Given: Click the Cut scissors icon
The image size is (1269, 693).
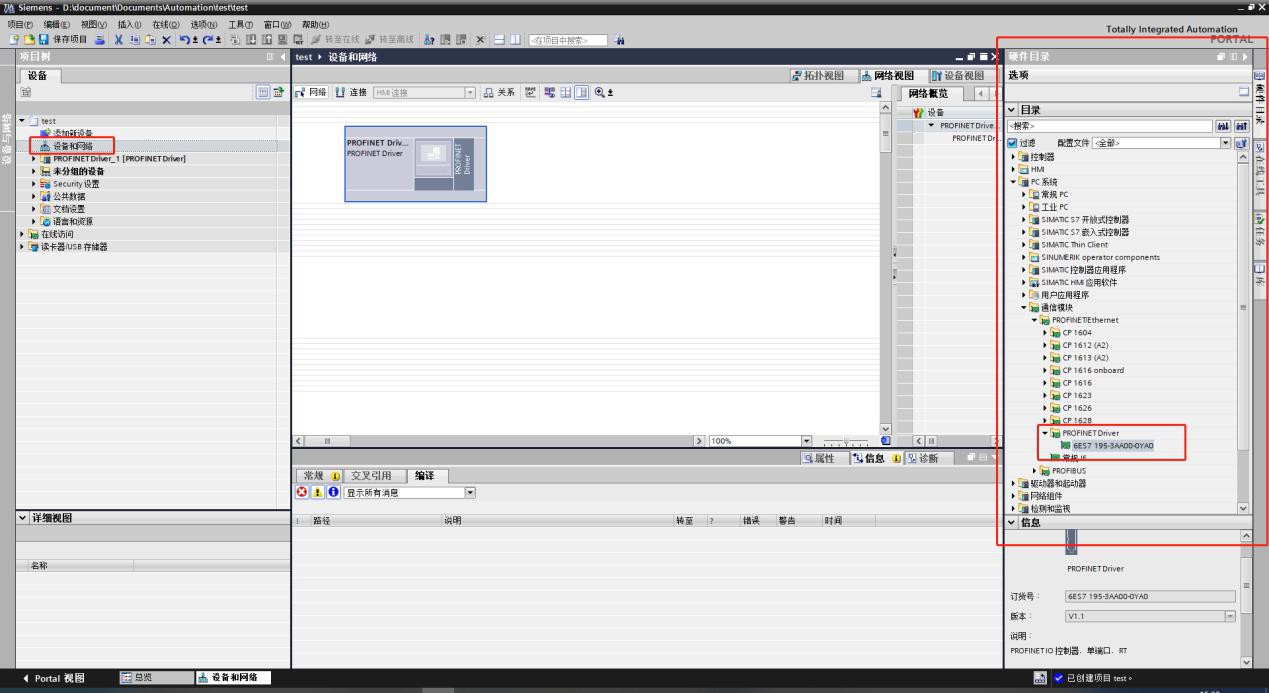Looking at the screenshot, I should (118, 40).
